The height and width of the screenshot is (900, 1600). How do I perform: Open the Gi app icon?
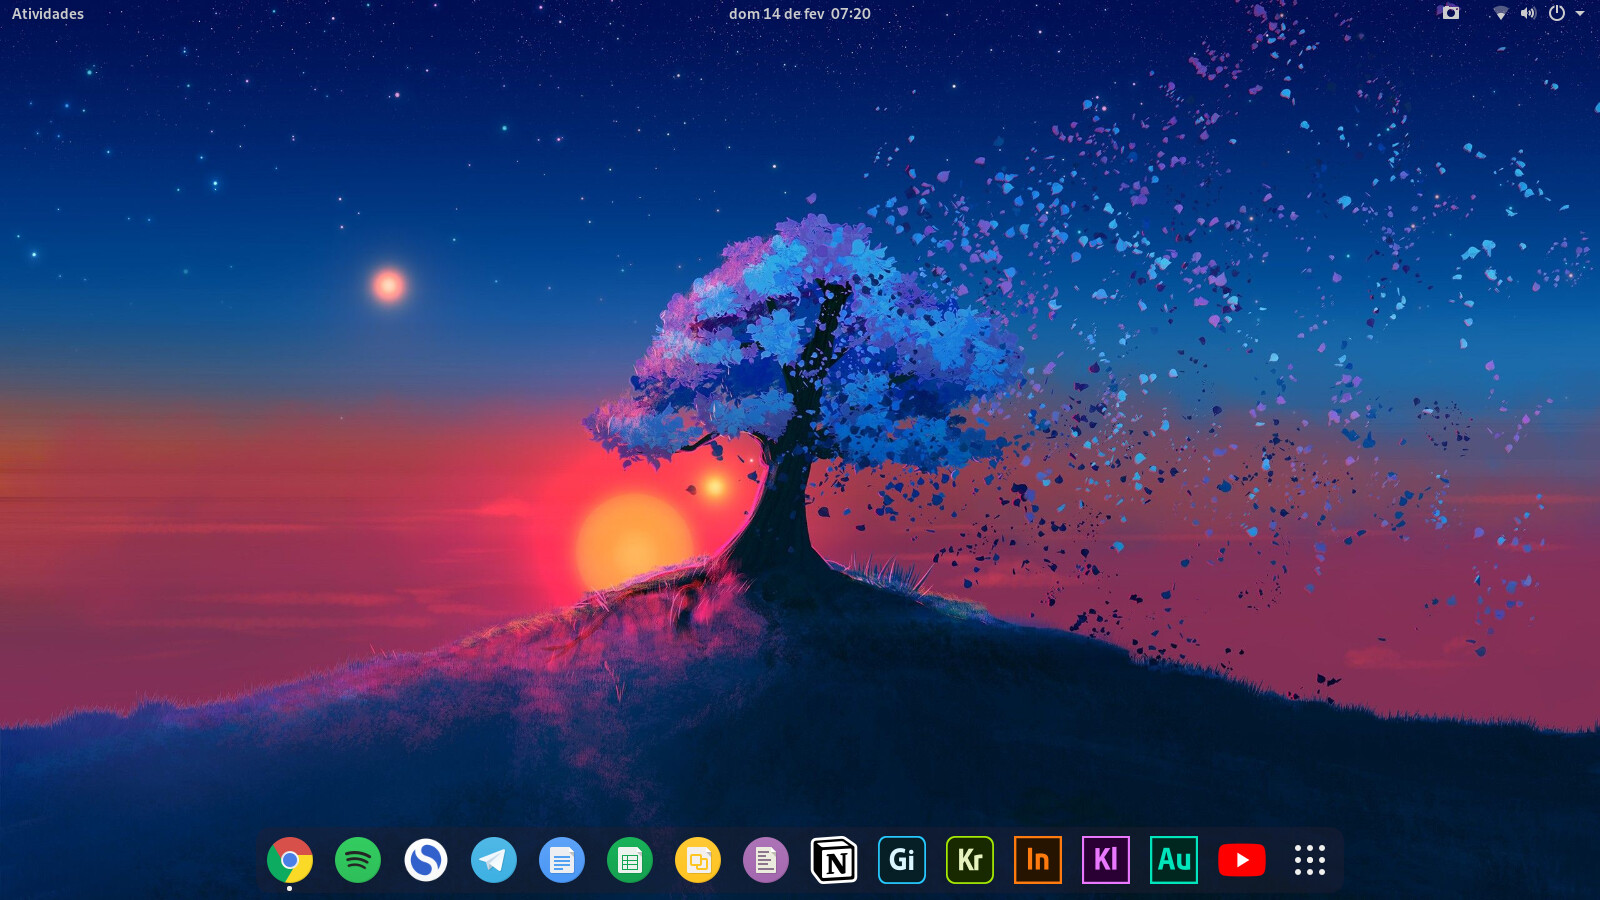click(902, 860)
